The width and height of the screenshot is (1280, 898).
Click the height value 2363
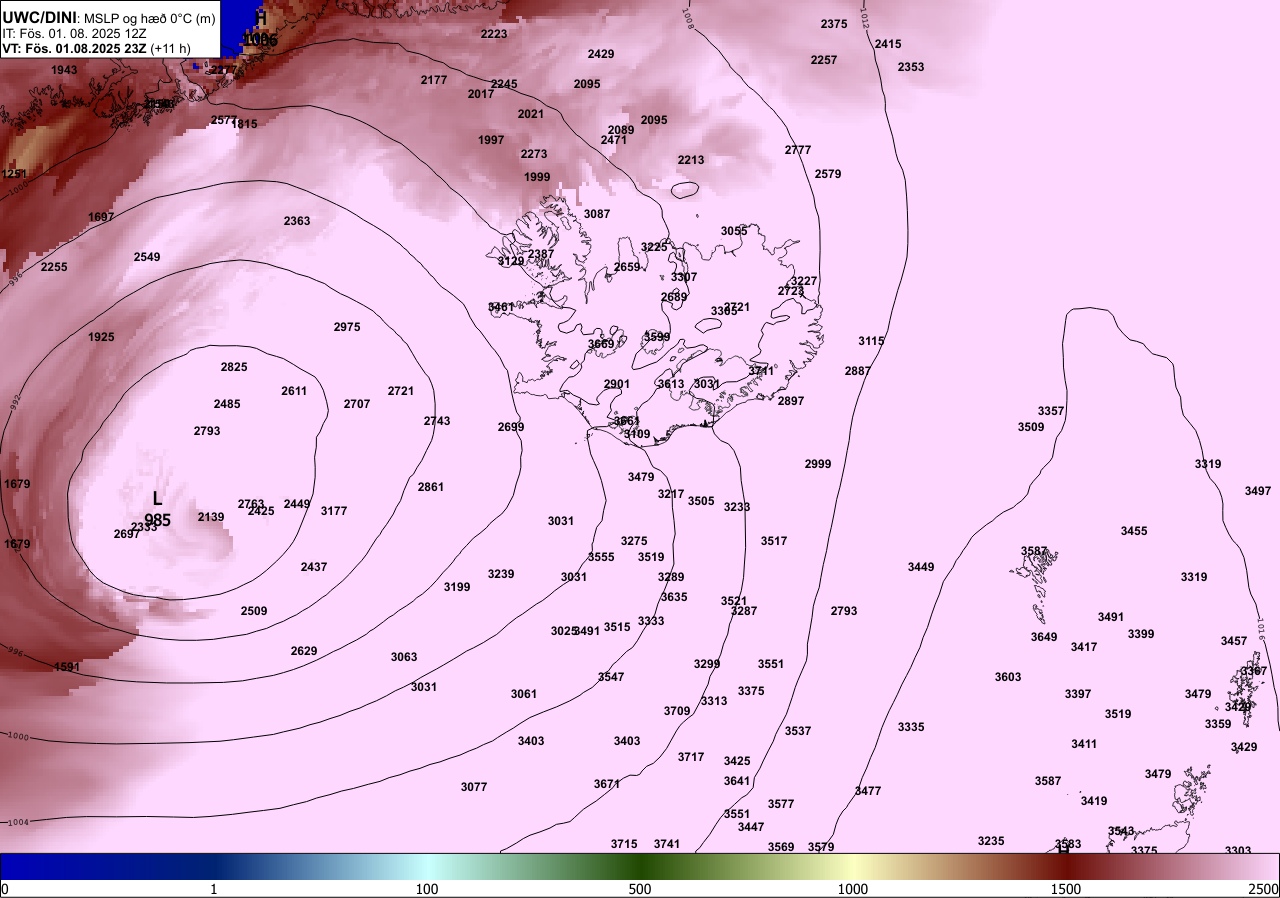[x=297, y=221]
